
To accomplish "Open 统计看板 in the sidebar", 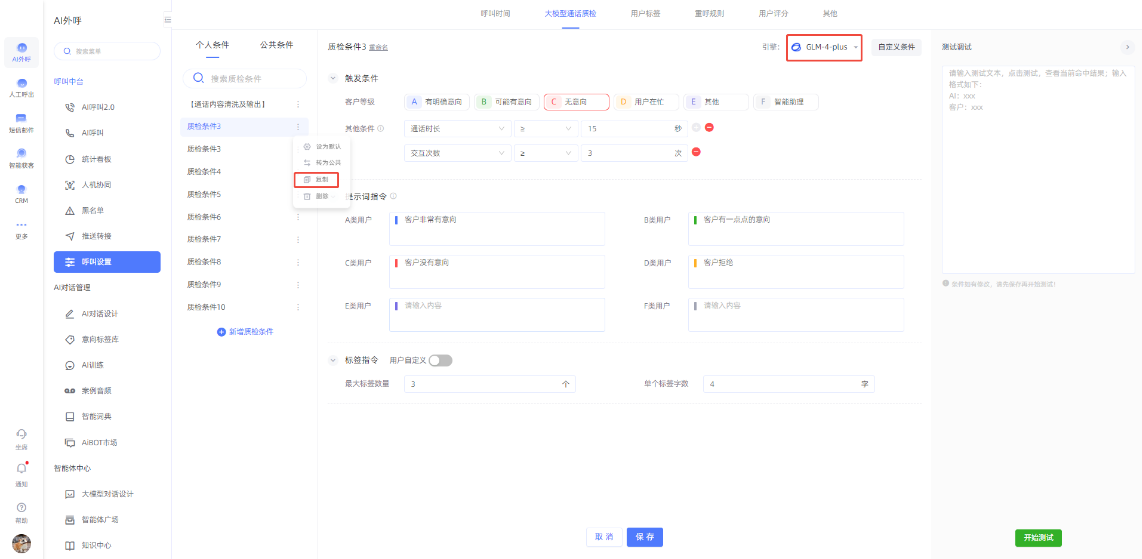I will (x=96, y=159).
